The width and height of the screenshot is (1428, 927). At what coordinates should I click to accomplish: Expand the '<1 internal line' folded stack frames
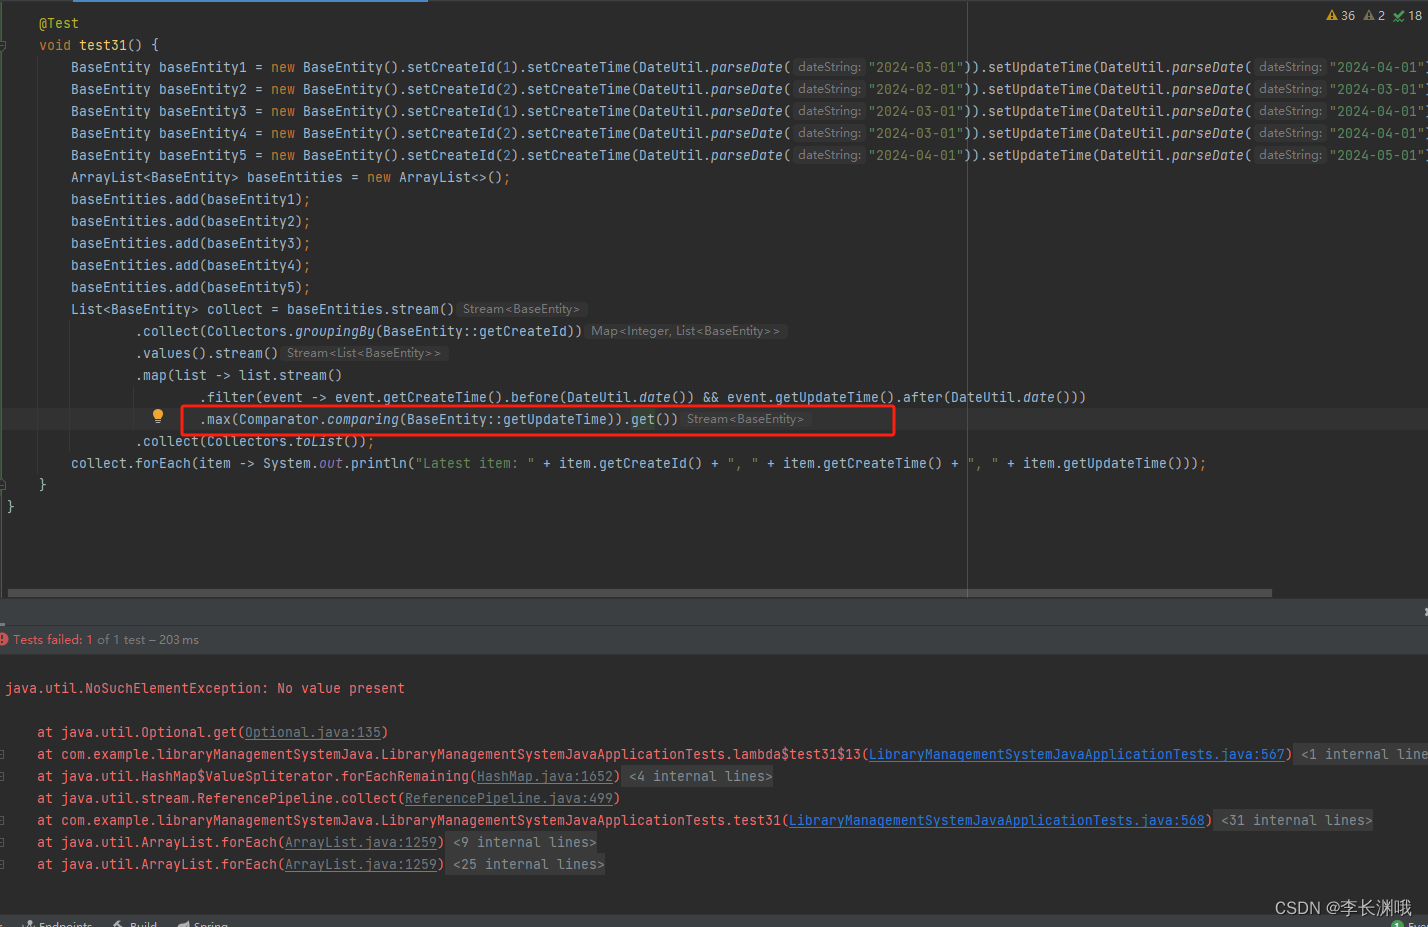pos(1363,754)
